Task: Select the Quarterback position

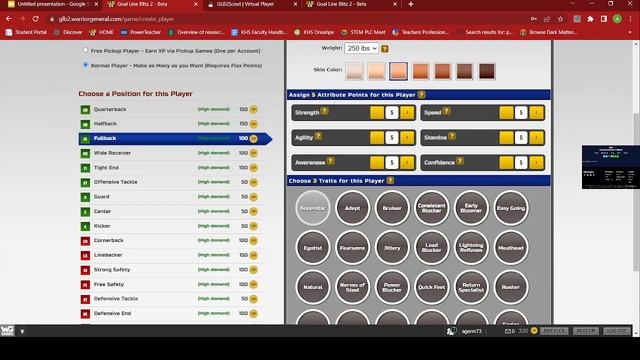Action: click(171, 109)
